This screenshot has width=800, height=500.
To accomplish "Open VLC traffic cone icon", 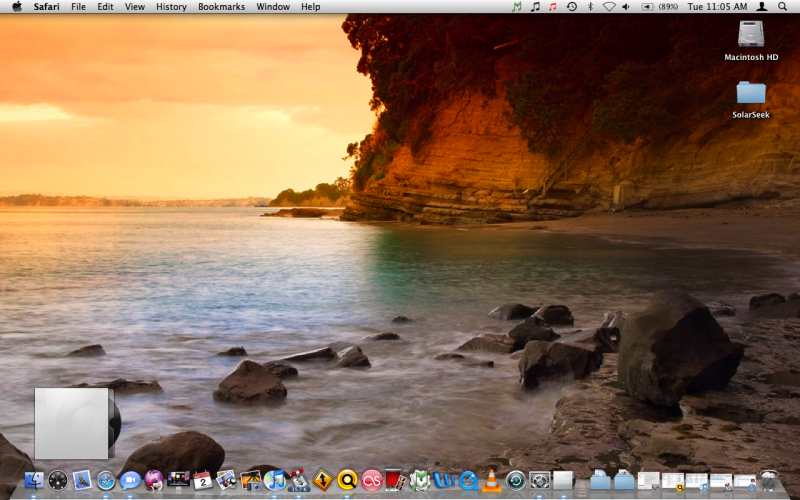I will pos(492,480).
